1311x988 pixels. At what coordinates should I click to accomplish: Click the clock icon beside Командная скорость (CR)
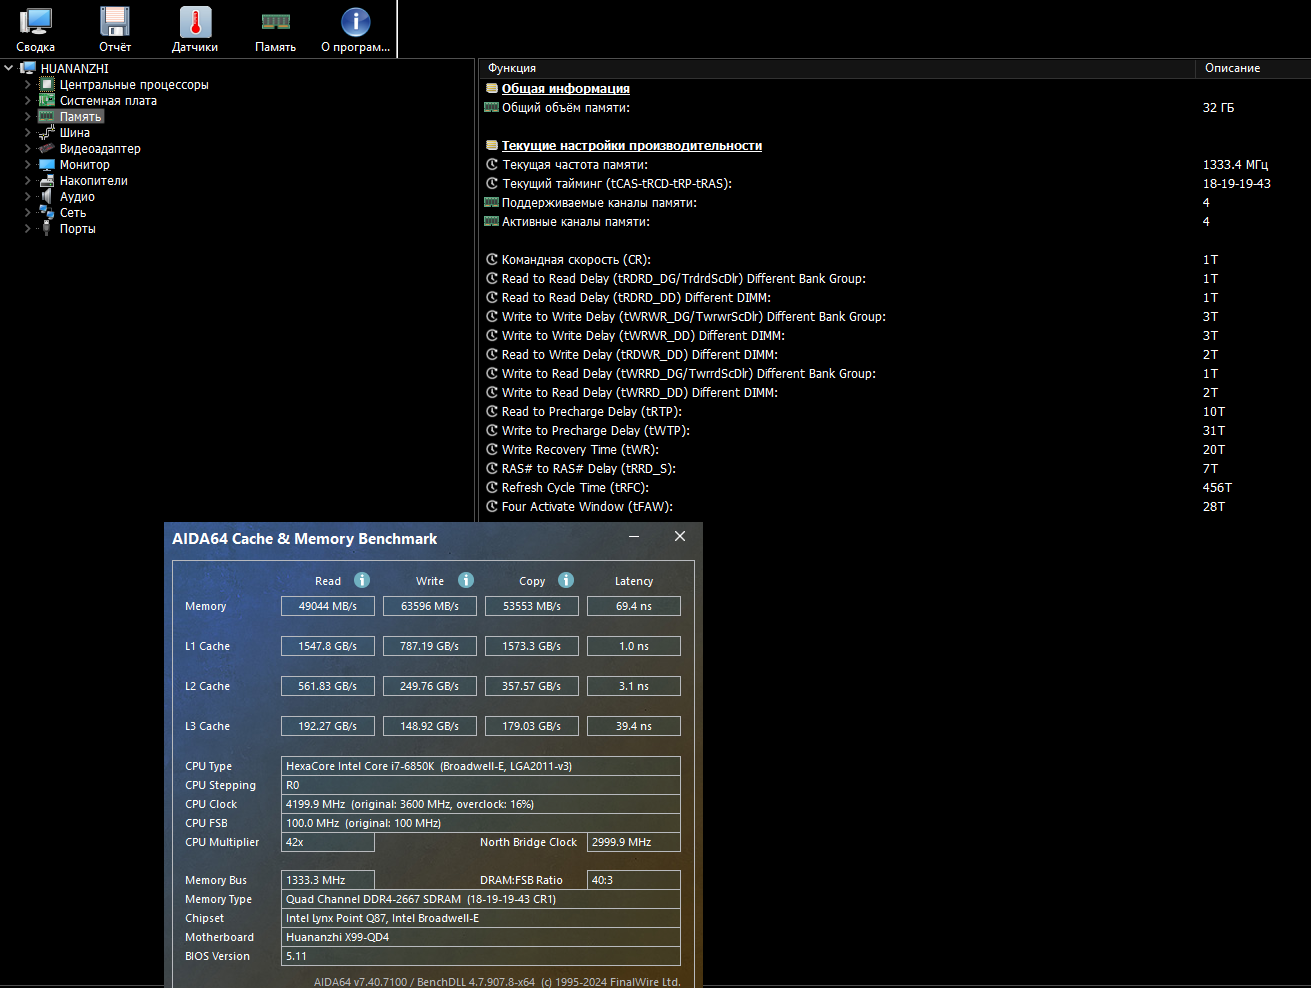coord(492,260)
